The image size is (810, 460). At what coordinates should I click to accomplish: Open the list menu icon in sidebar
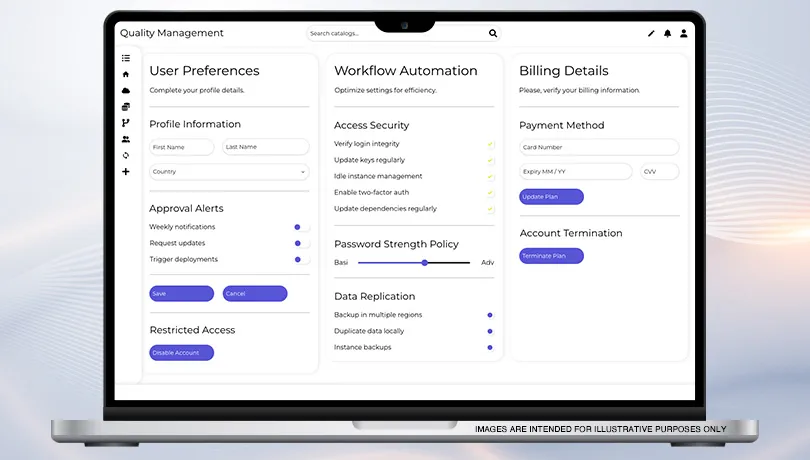click(x=126, y=58)
